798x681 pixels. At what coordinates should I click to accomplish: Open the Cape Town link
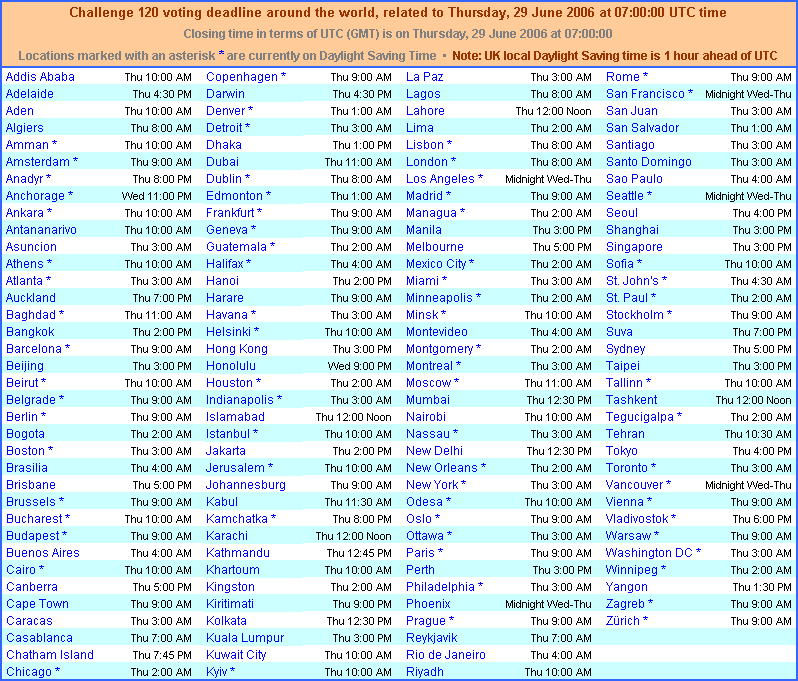tap(37, 604)
